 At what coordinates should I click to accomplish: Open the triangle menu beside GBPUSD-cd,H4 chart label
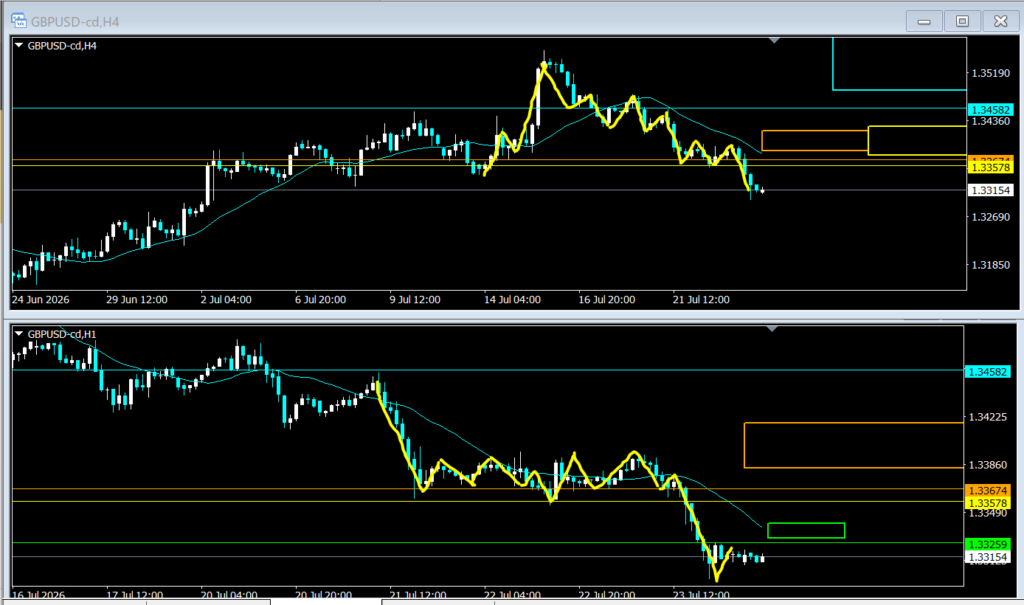[x=19, y=46]
